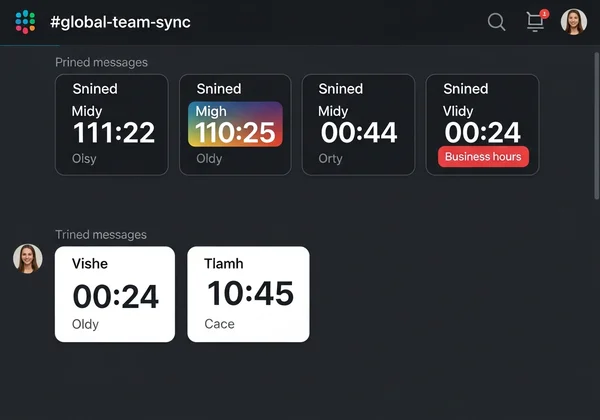This screenshot has height=420, width=600.
Task: Click the profile avatar in top bar
Action: 574,22
